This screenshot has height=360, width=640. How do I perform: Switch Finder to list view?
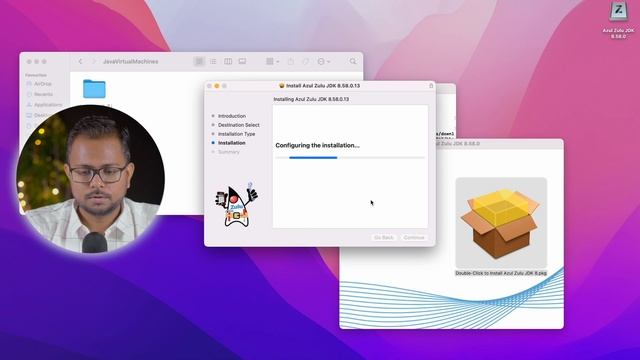213,61
